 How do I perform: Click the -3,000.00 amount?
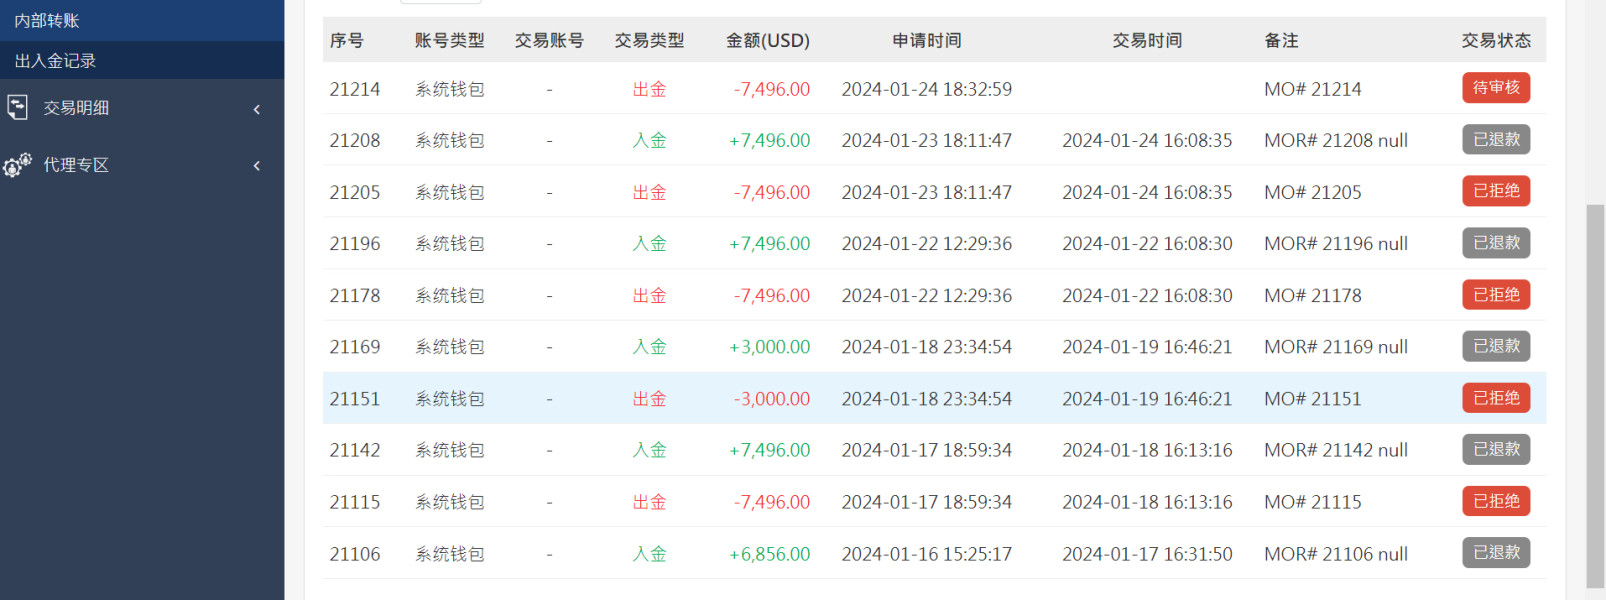coord(772,399)
